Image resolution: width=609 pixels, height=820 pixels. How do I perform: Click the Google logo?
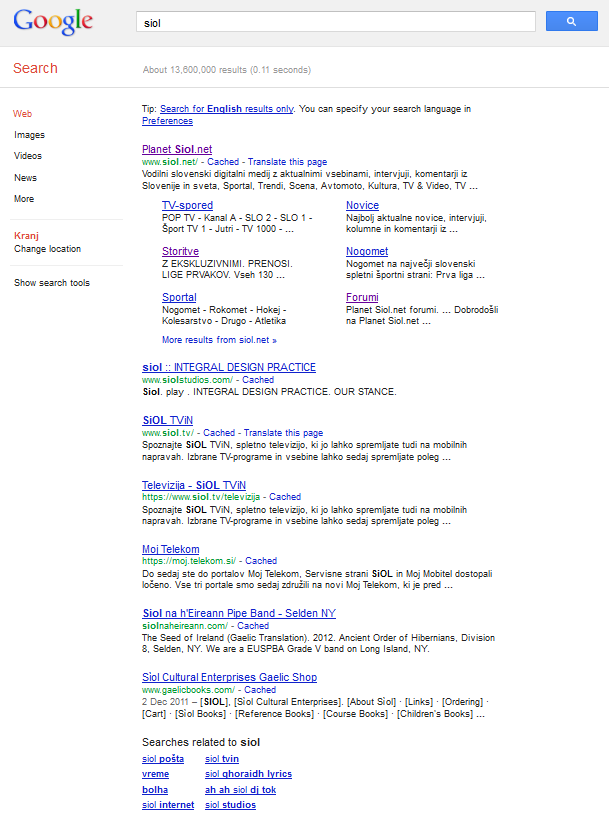53,21
